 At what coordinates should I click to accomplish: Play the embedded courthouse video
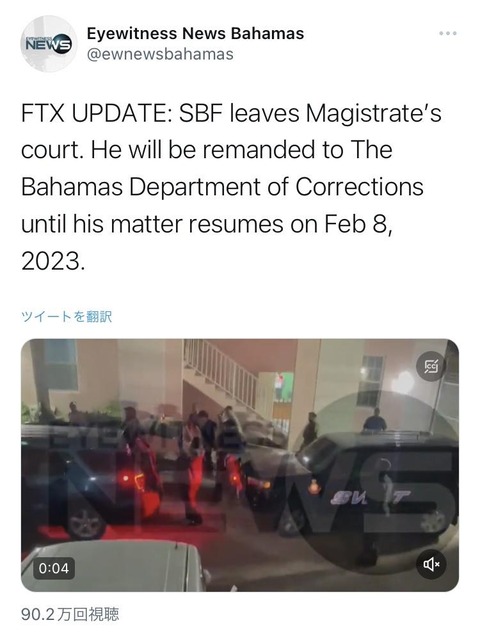[240, 465]
